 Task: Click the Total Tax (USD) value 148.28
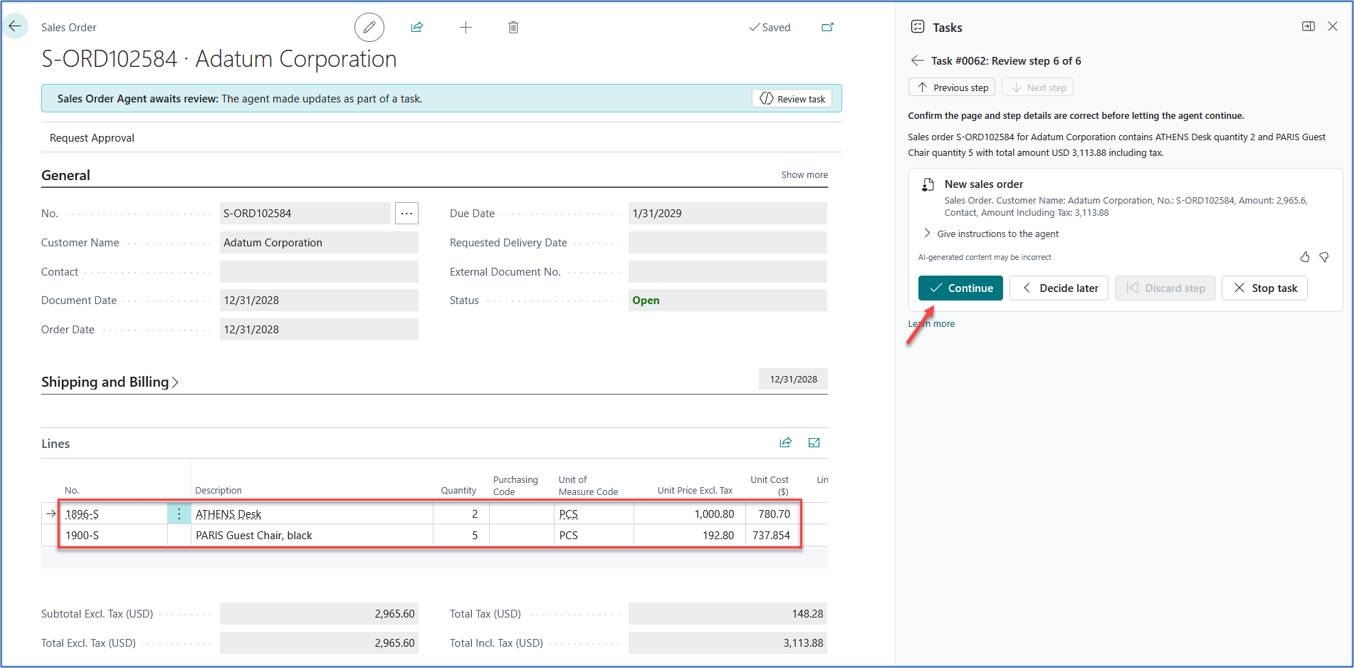[x=728, y=614]
